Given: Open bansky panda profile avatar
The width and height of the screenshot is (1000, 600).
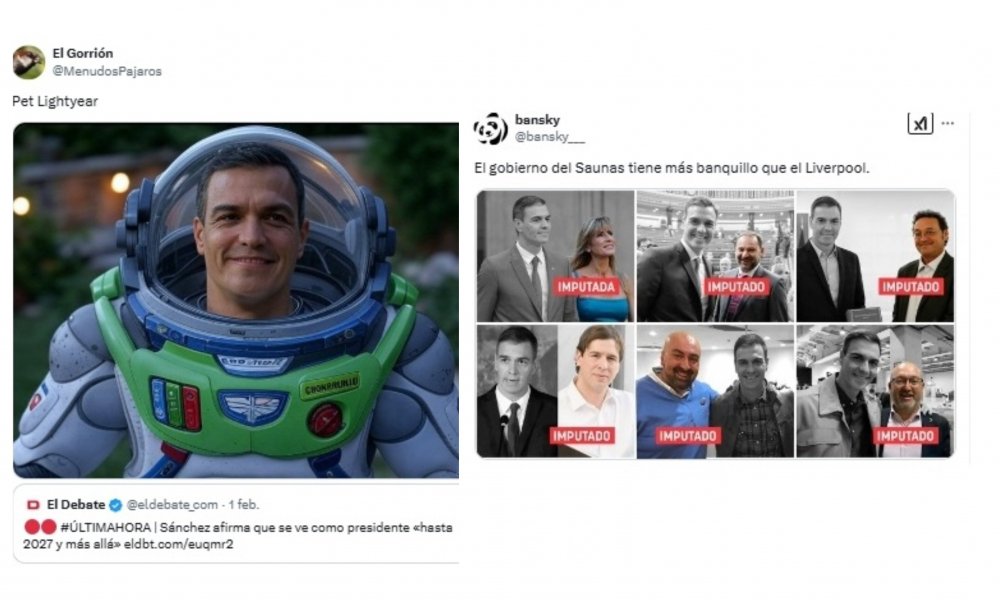Looking at the screenshot, I should [490, 129].
